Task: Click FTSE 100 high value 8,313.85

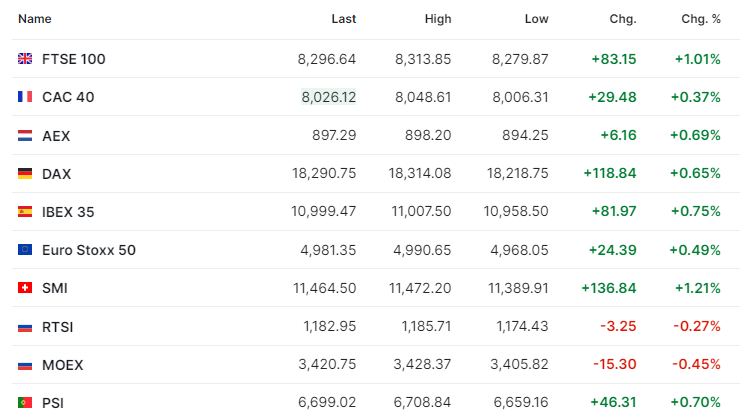Action: (423, 59)
